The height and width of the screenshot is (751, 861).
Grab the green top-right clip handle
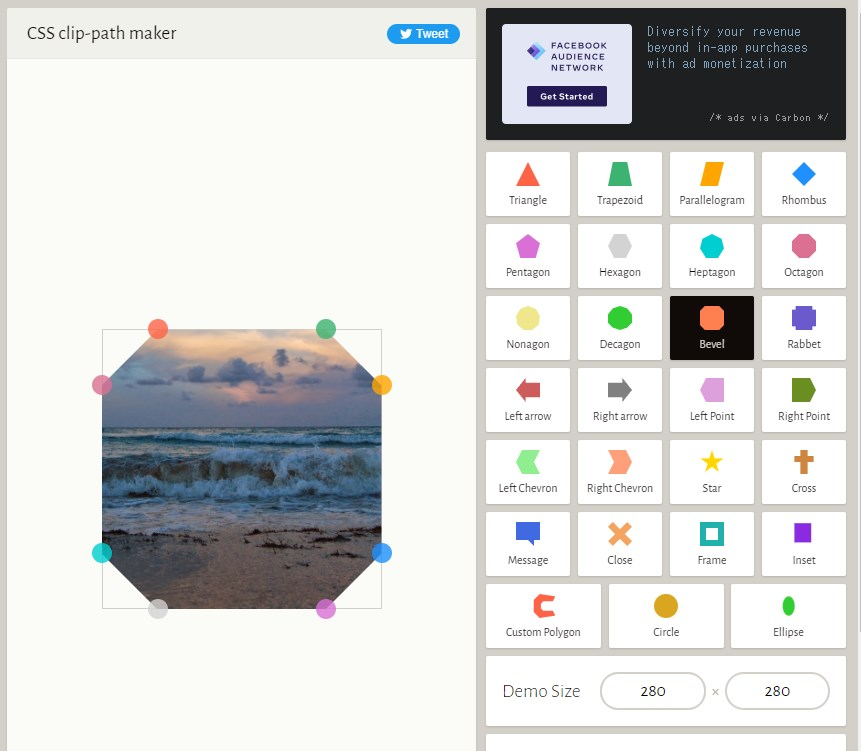point(326,329)
